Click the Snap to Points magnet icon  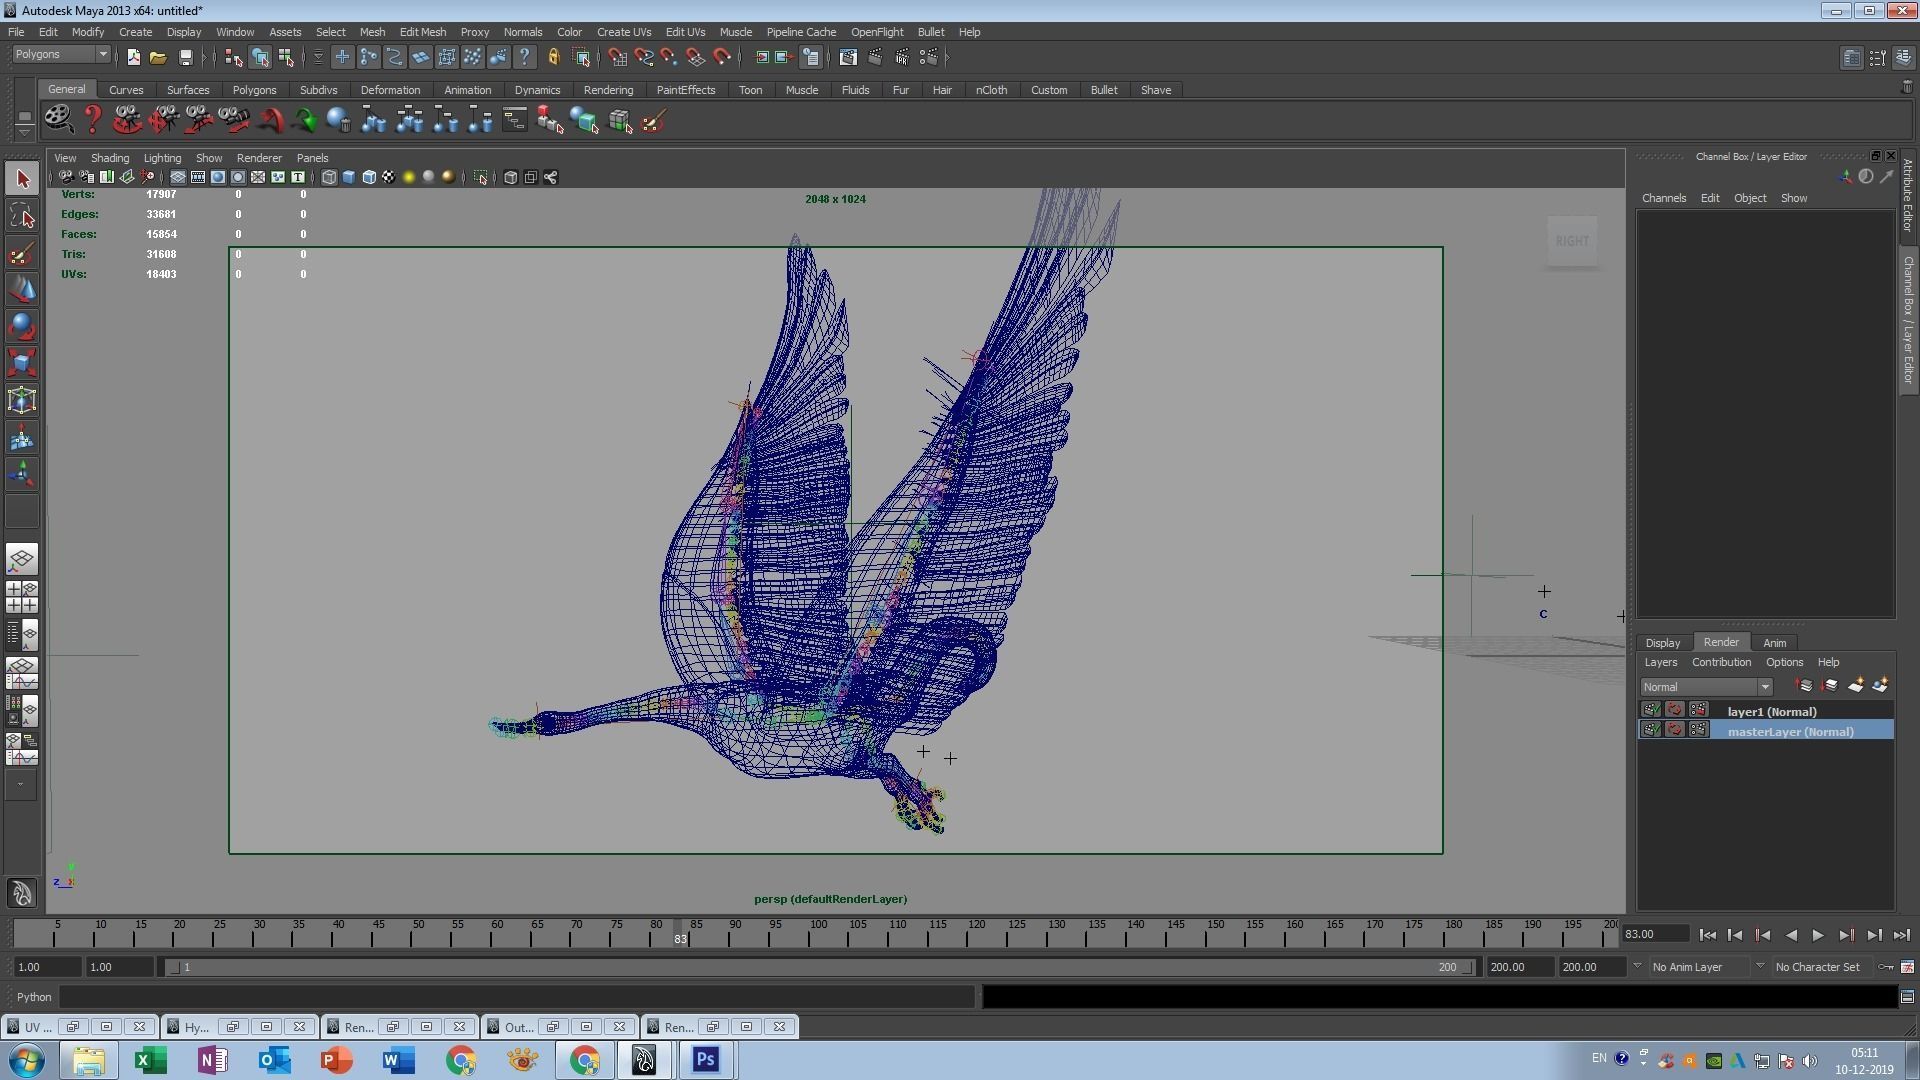point(669,57)
